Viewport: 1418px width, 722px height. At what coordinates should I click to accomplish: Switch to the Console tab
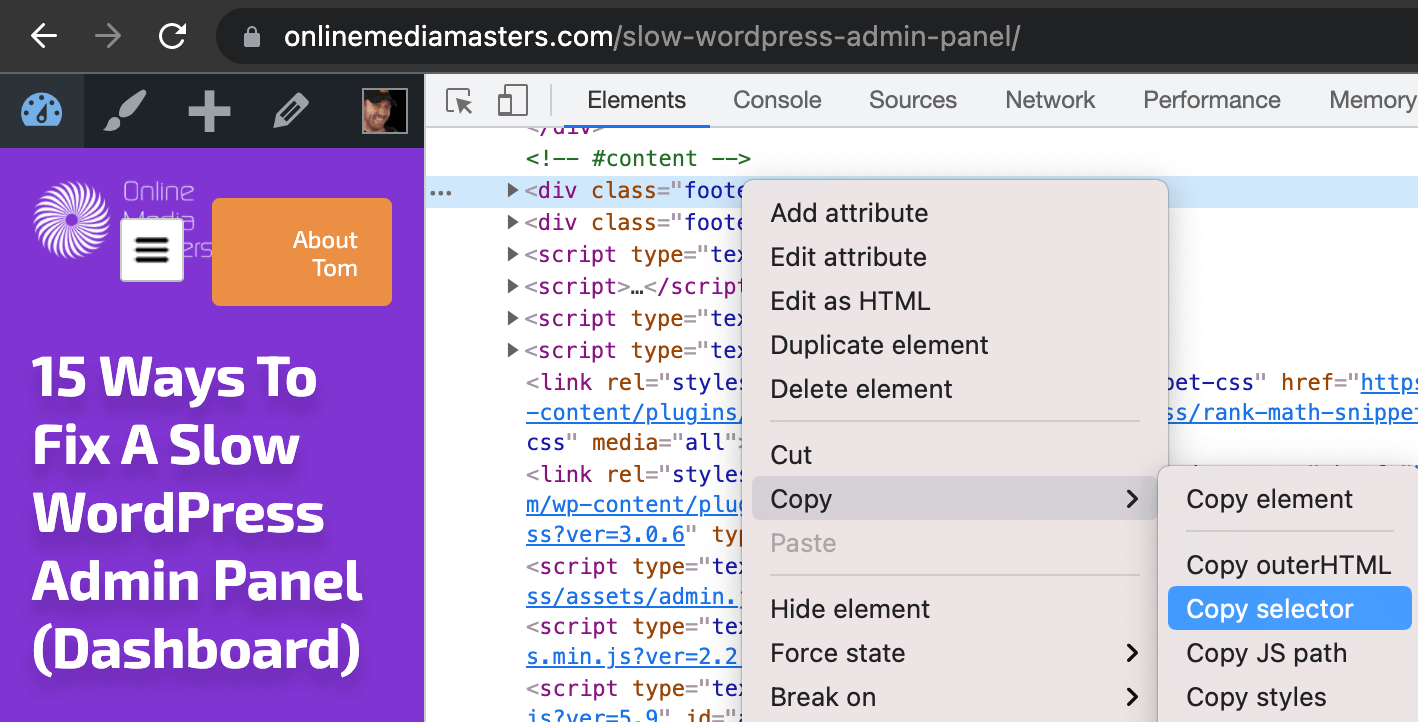coord(777,100)
